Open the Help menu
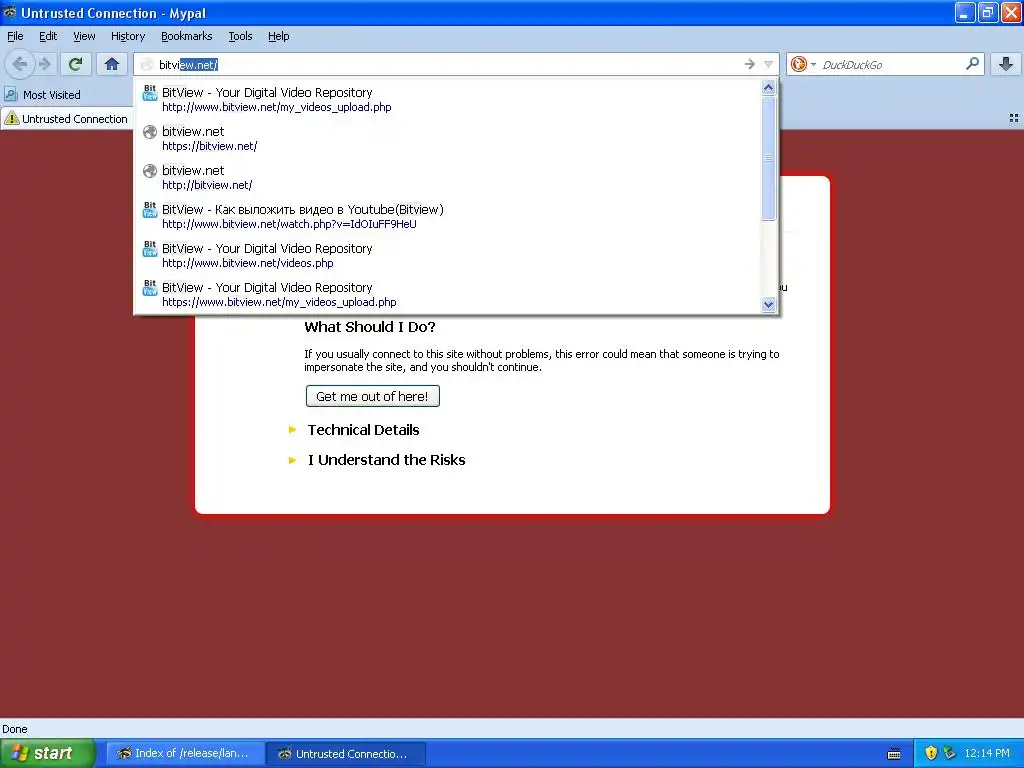Screen dimensions: 1024x768 click(x=279, y=36)
